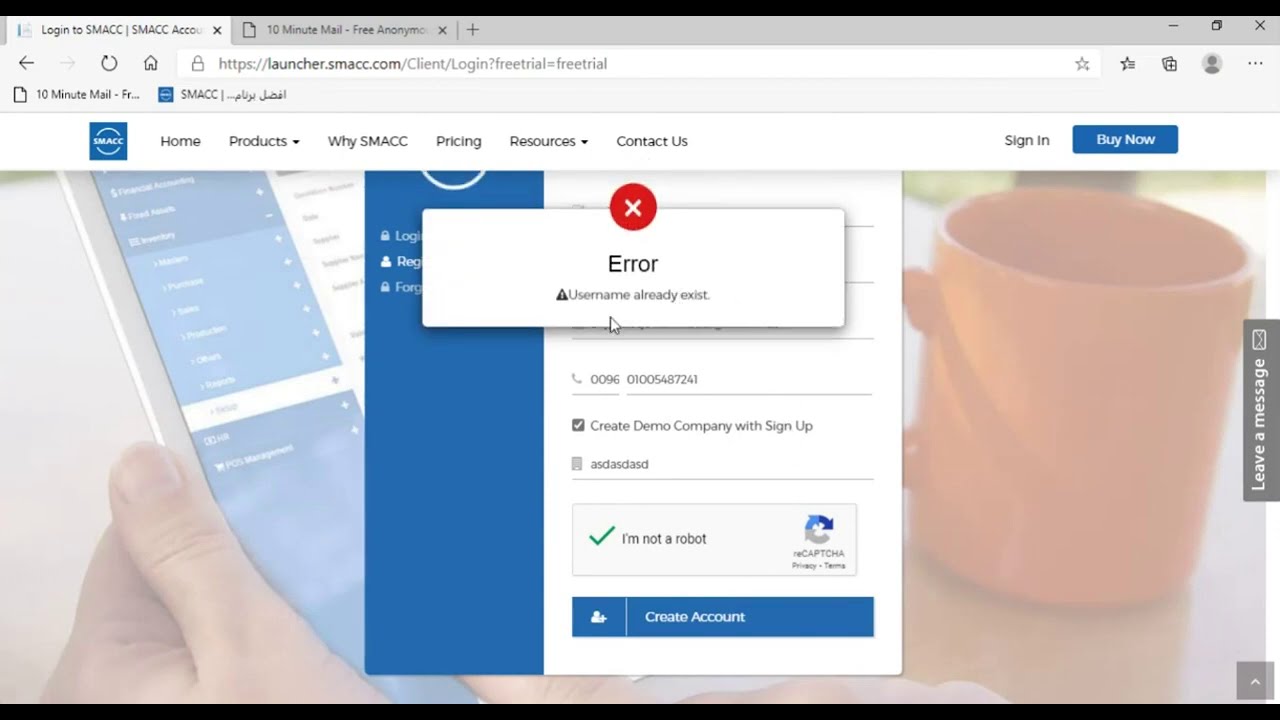Click the phone icon beside number field

tap(577, 379)
